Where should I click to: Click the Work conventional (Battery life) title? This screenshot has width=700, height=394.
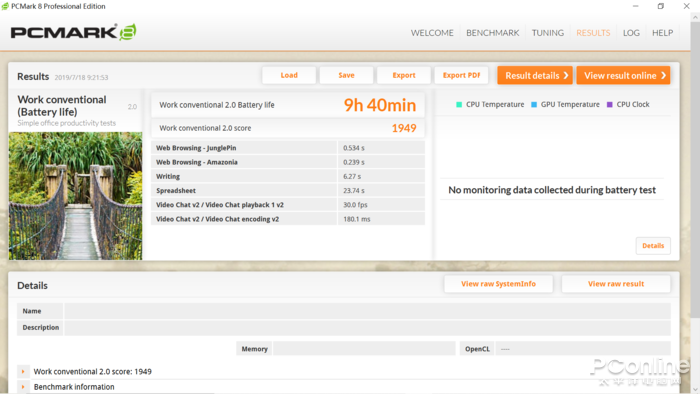tap(62, 106)
